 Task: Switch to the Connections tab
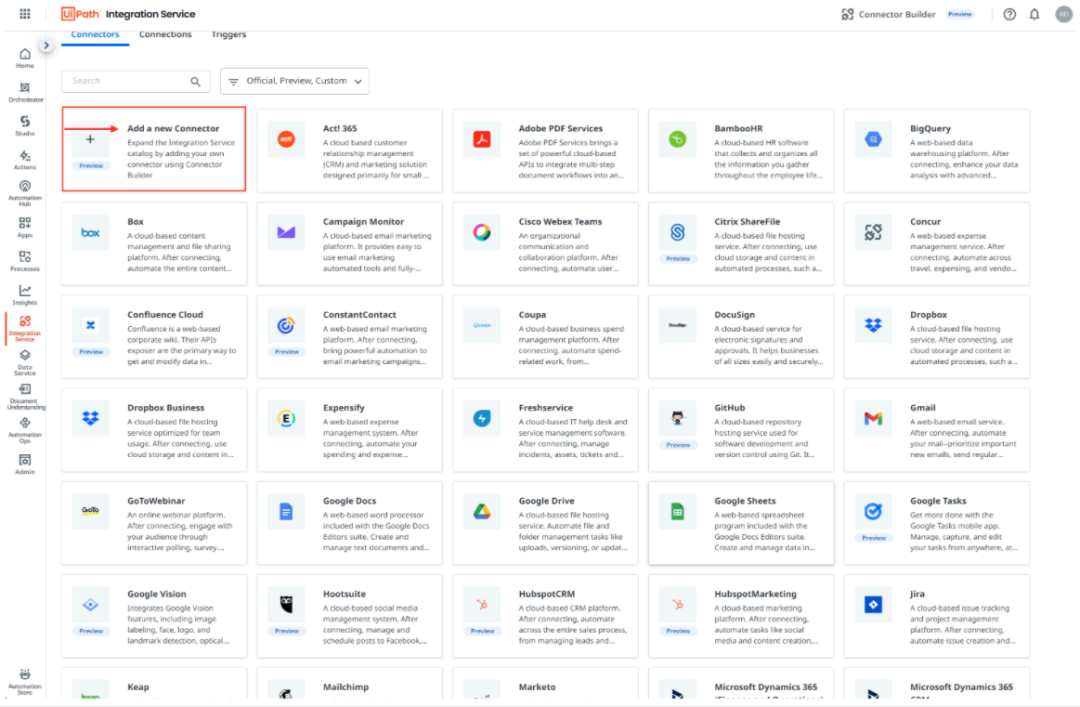(165, 34)
